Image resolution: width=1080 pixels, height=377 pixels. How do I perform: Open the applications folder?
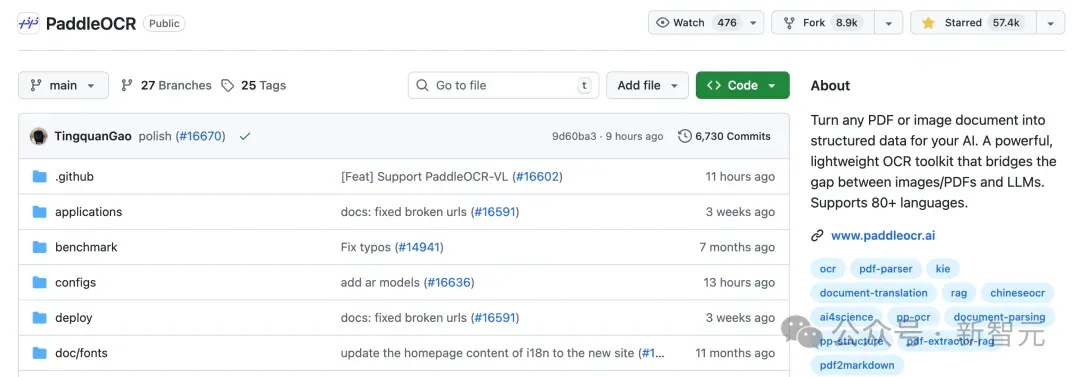click(x=89, y=212)
